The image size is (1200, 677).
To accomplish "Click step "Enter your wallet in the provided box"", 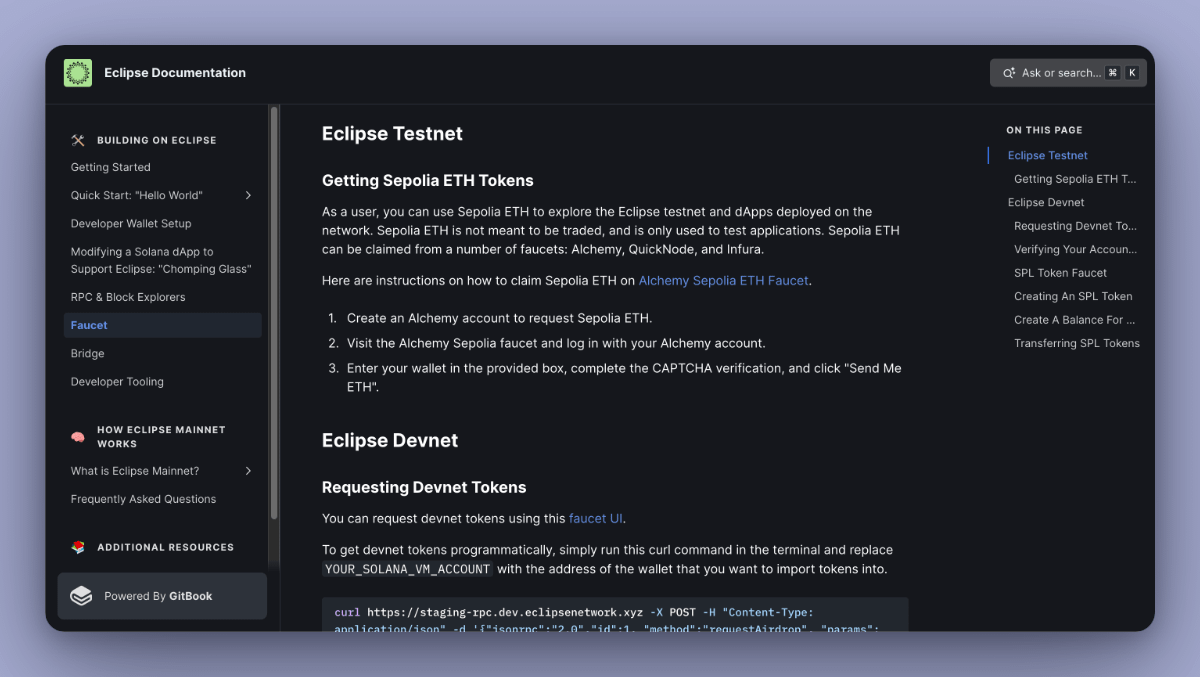I will (x=624, y=377).
